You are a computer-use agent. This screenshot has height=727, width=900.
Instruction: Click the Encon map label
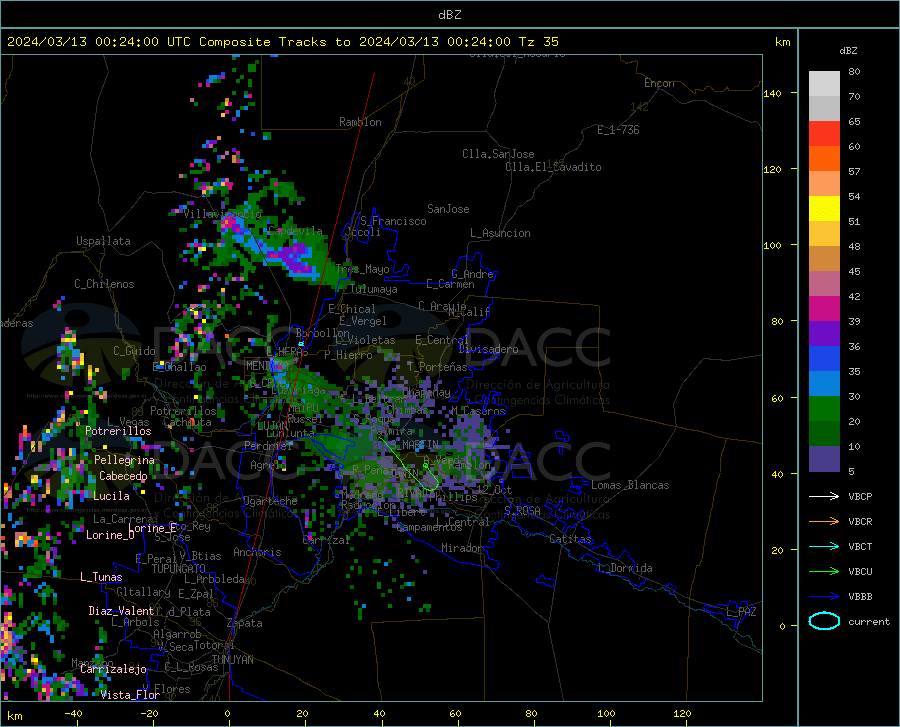tap(659, 83)
